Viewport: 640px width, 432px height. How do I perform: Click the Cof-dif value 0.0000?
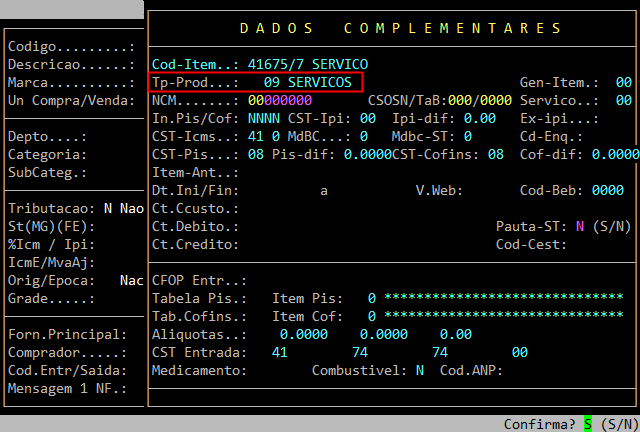(x=616, y=154)
